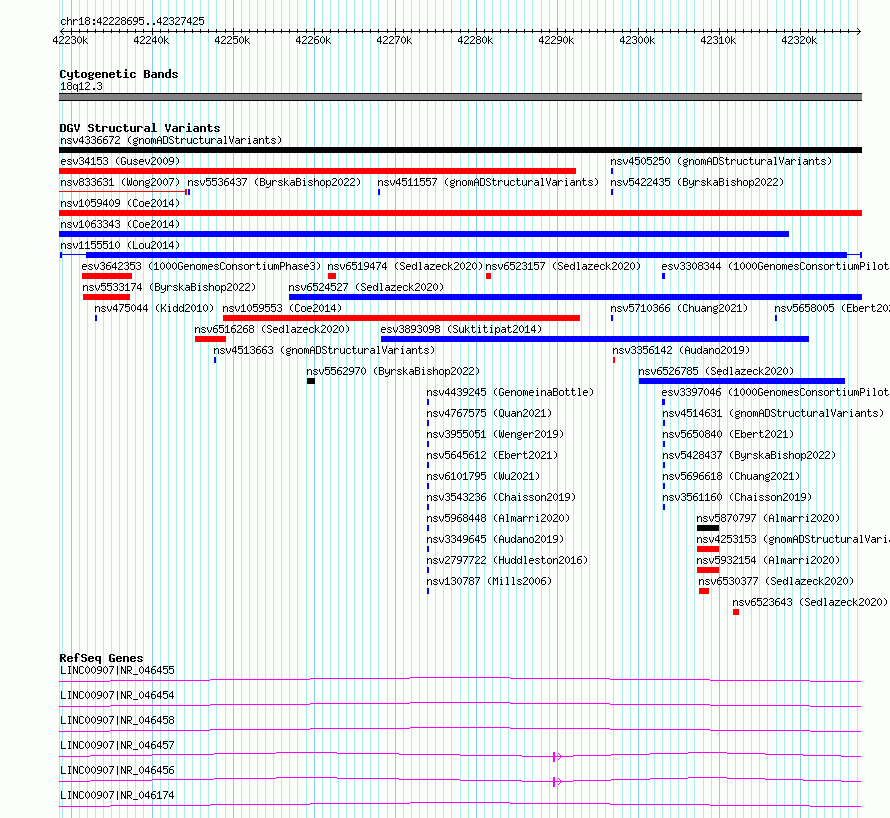The image size is (890, 818).
Task: Click the DGV Structural Variants track title
Action: tap(140, 128)
